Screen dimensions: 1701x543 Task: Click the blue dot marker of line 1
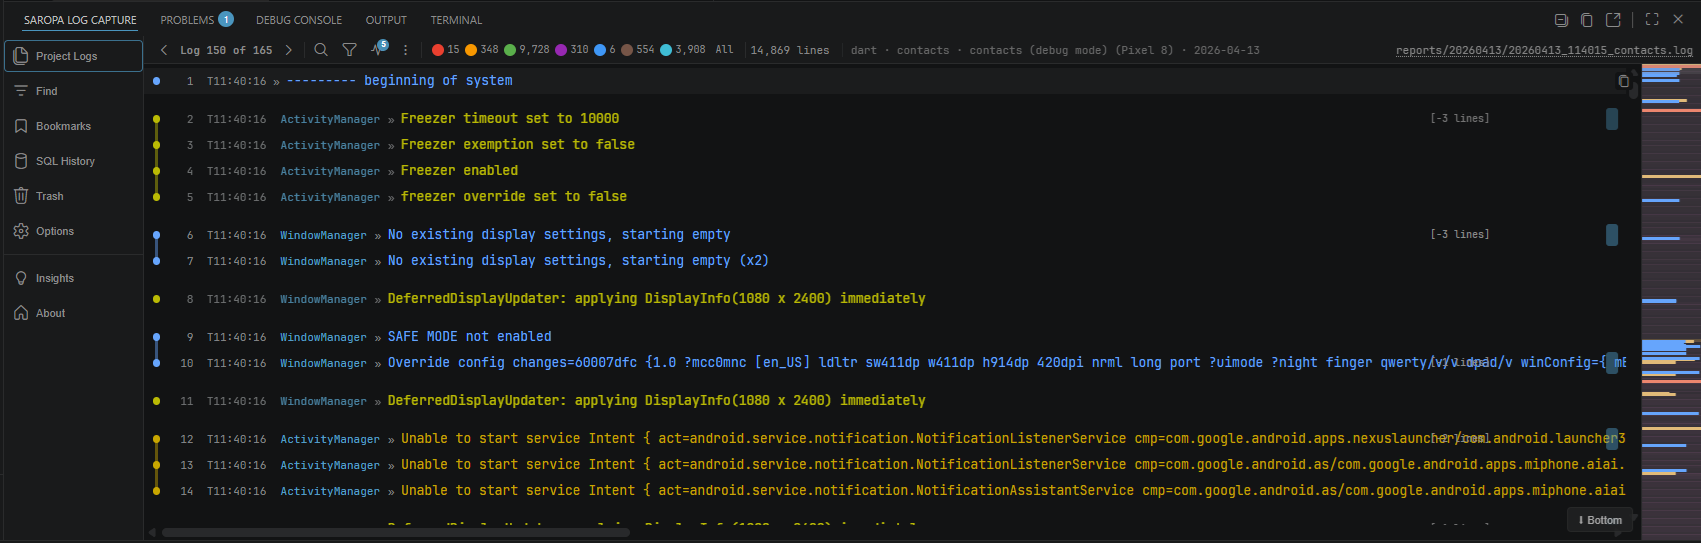[156, 81]
